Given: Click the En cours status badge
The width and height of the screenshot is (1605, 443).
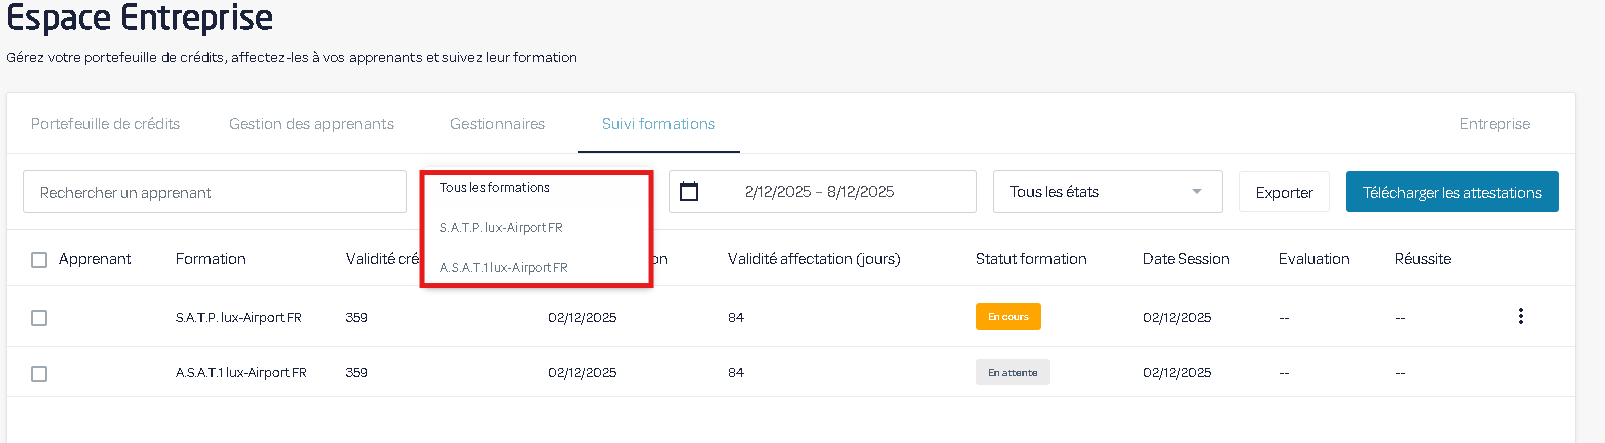Looking at the screenshot, I should click(1008, 317).
